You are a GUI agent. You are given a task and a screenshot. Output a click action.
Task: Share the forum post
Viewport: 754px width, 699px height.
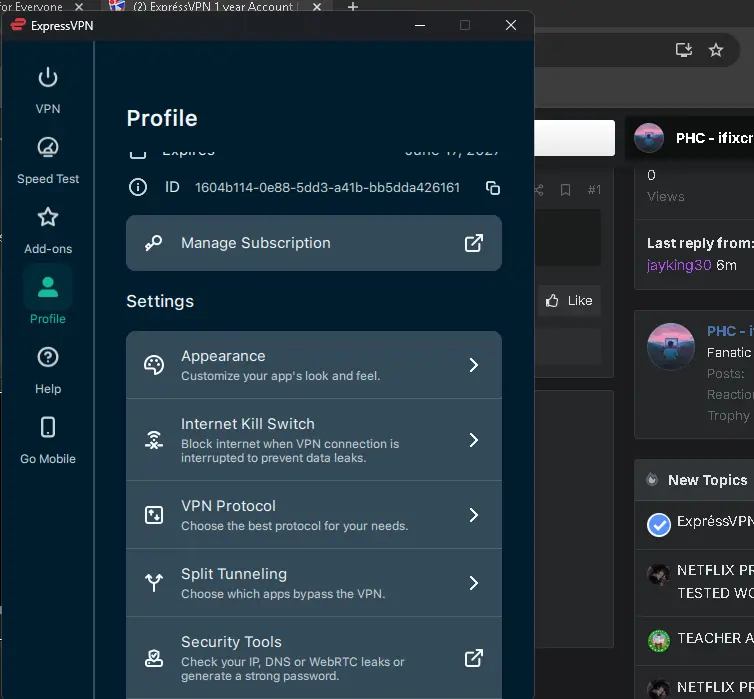pos(539,190)
